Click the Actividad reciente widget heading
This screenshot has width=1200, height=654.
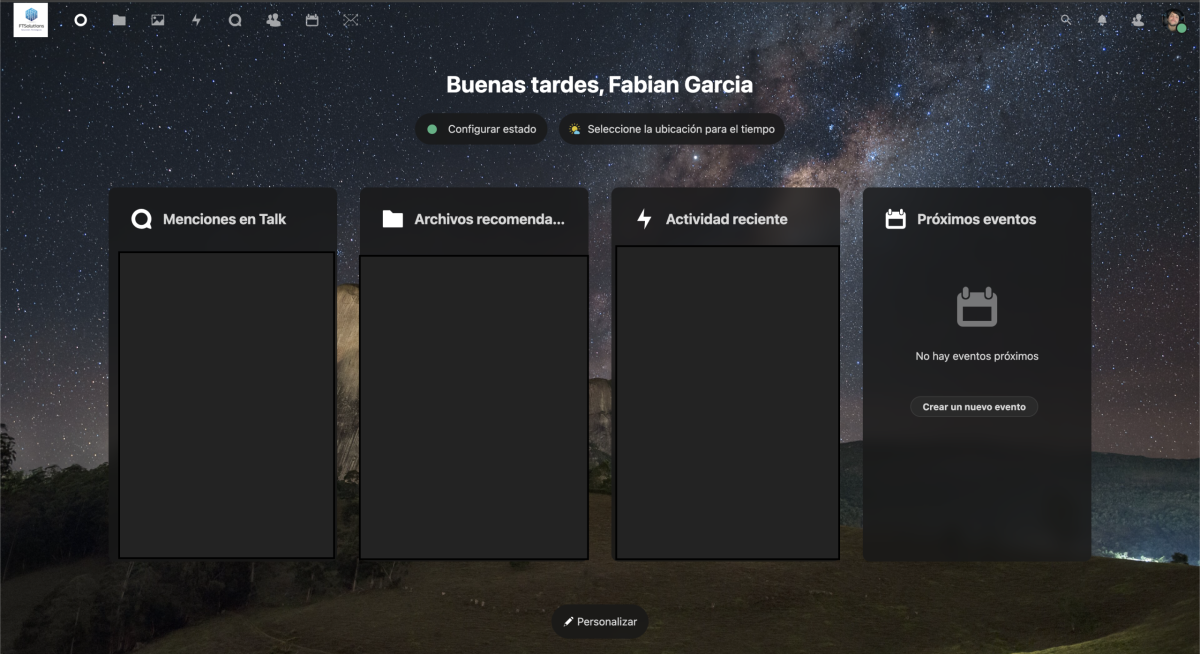726,219
